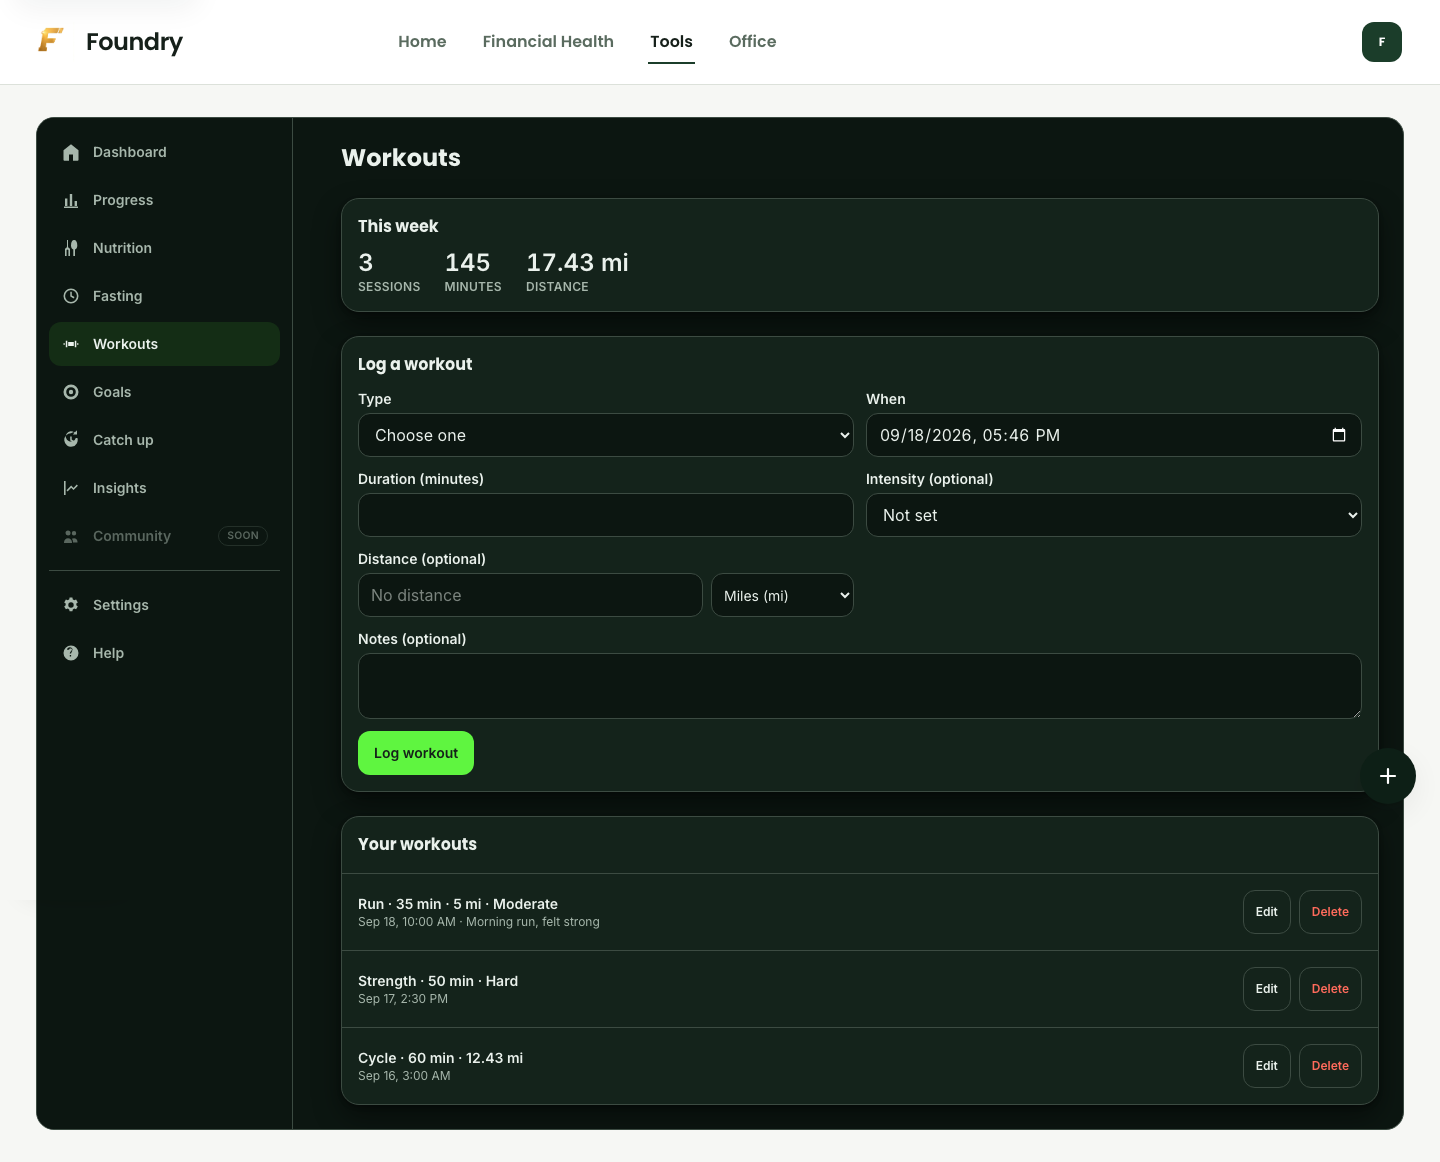This screenshot has height=1162, width=1440.
Task: Click the Help question mark icon
Action: click(x=71, y=653)
